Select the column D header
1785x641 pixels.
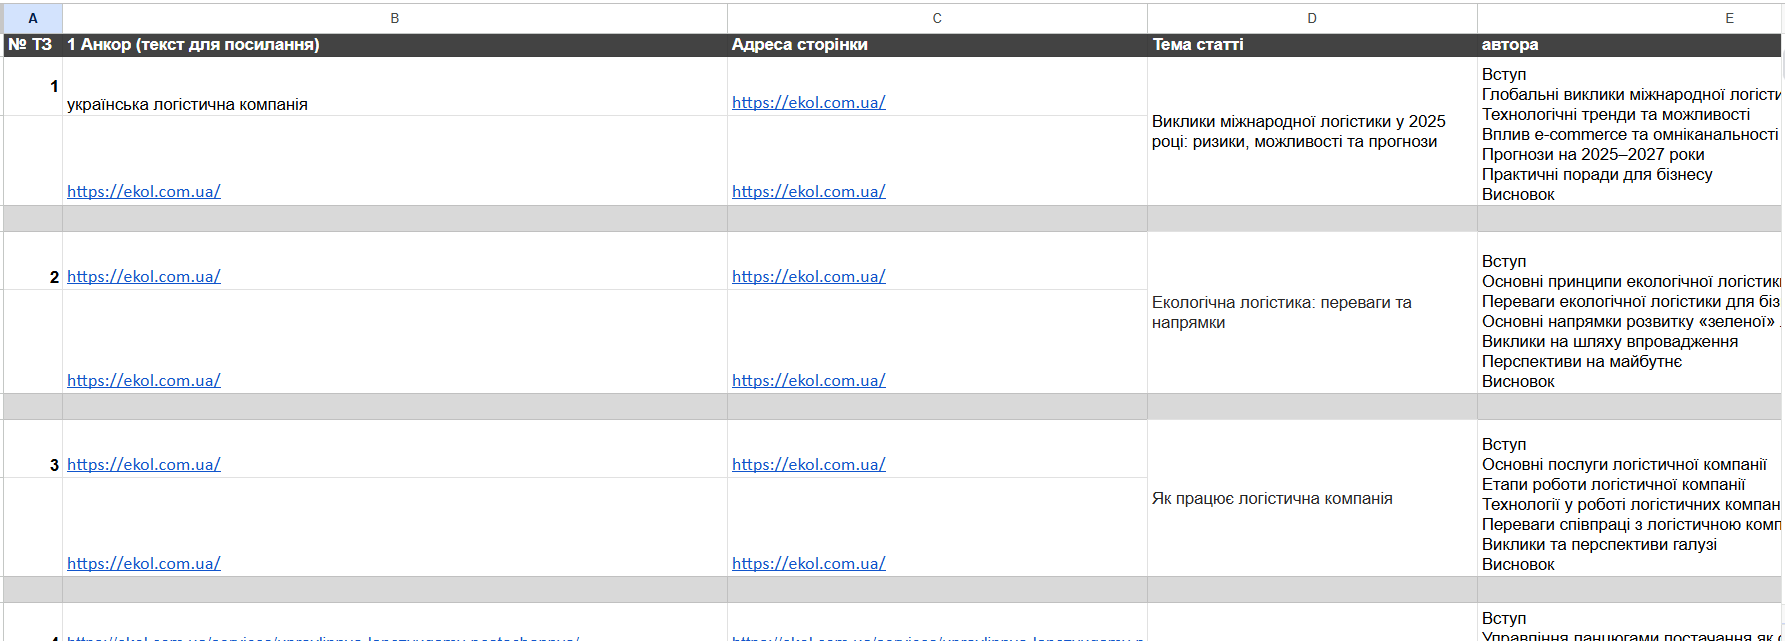(1311, 18)
